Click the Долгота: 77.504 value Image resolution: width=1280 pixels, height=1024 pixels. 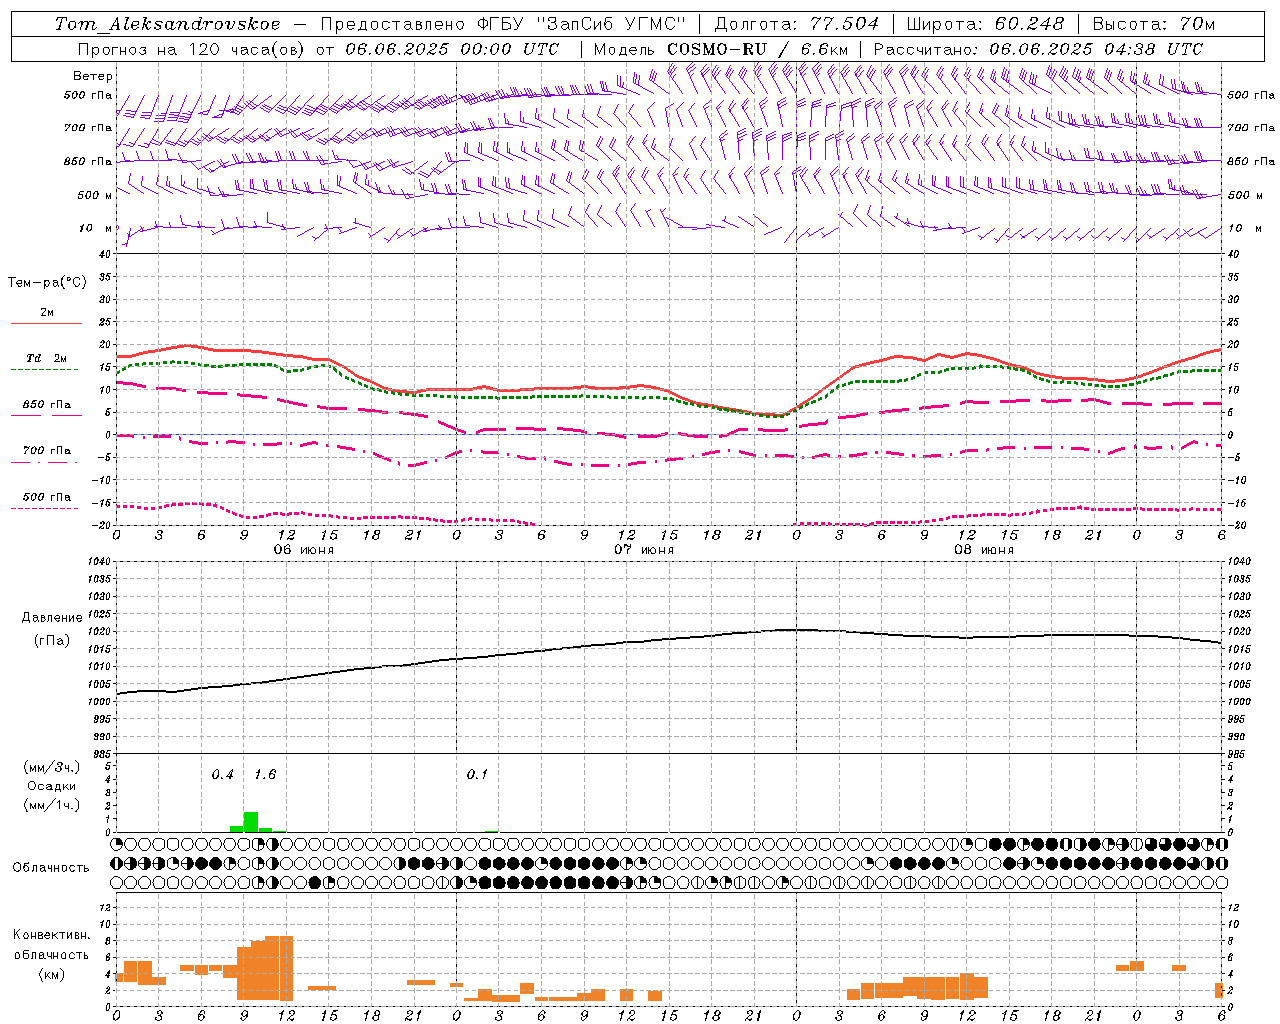[797, 24]
